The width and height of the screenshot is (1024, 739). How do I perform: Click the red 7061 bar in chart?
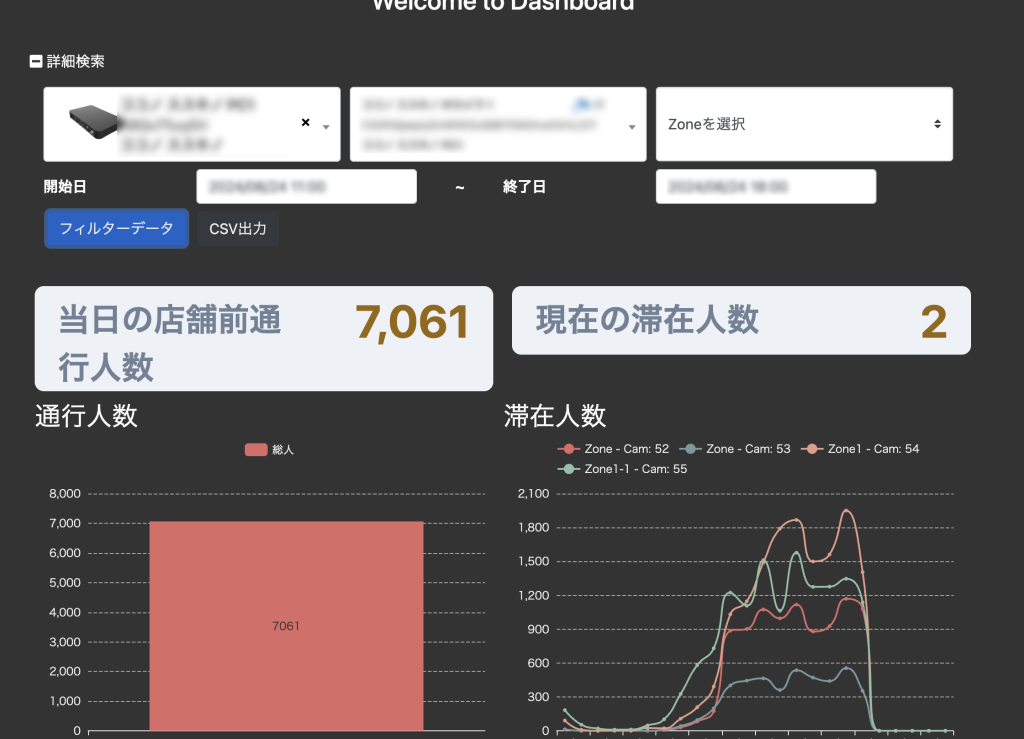pos(286,625)
